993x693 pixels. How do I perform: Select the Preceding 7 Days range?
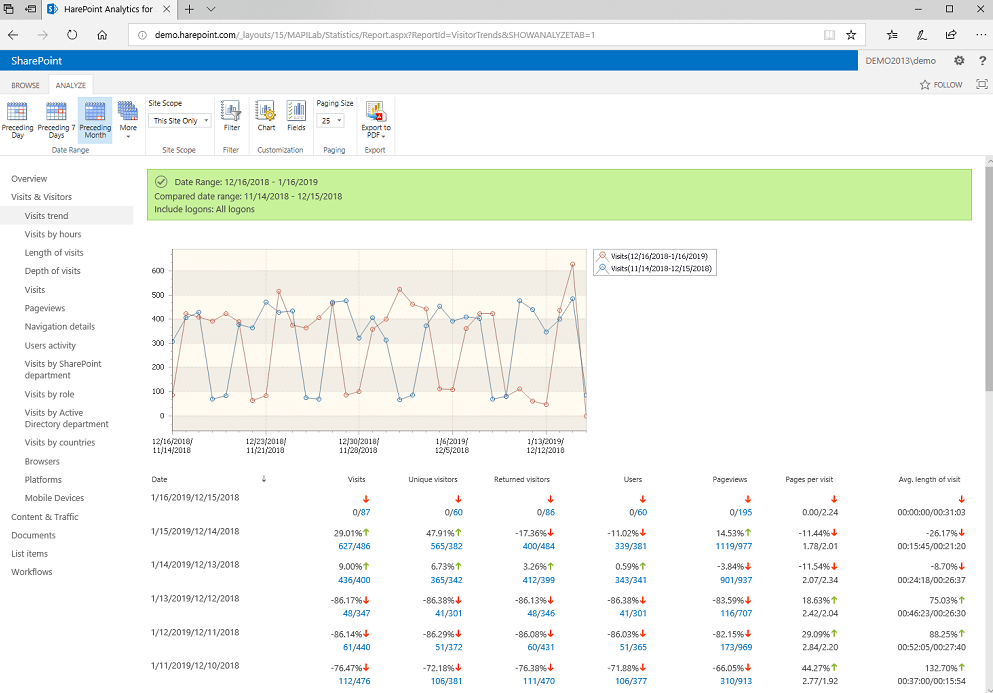click(56, 120)
